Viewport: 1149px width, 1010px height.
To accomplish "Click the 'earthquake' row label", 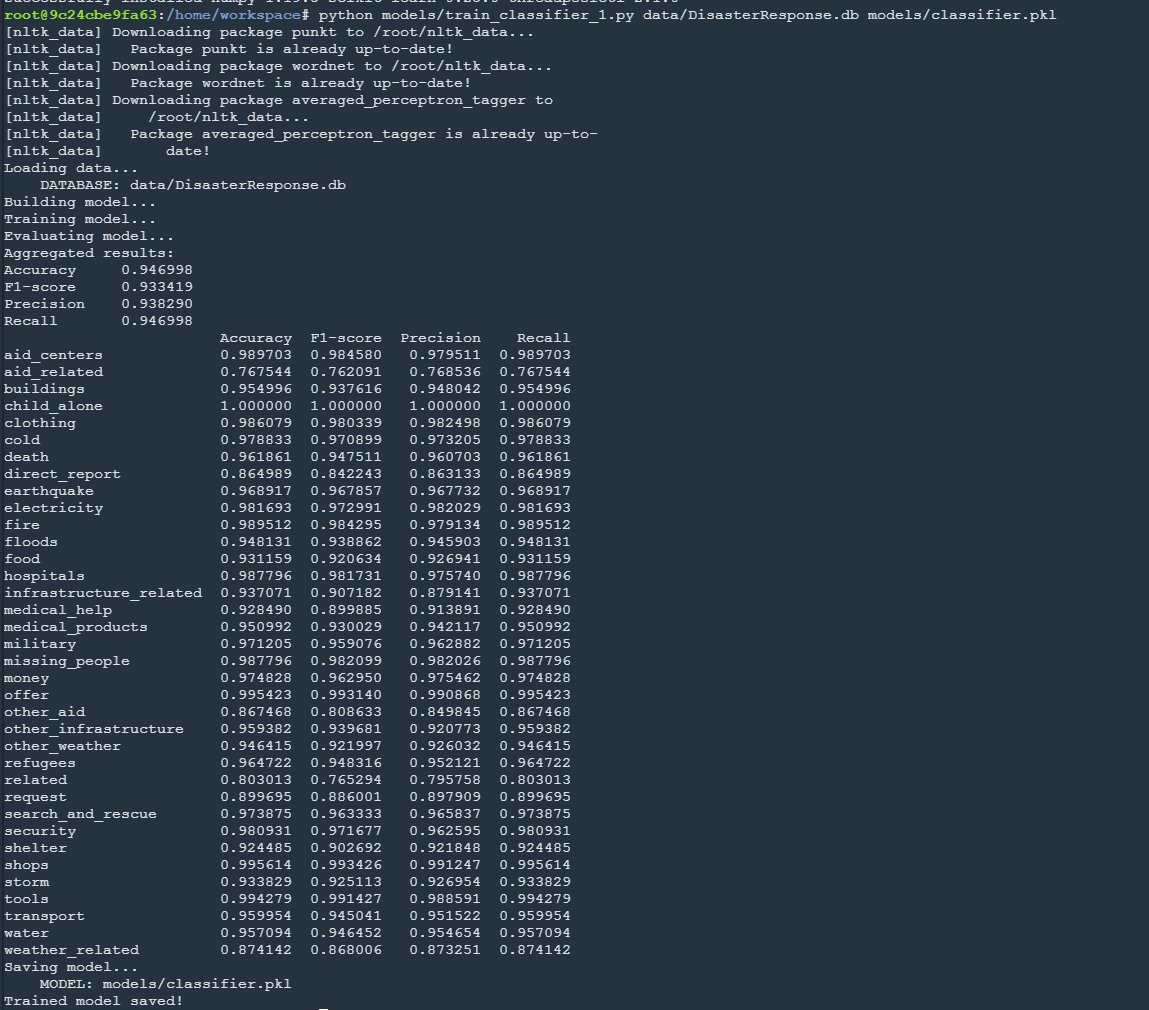I will click(x=49, y=491).
